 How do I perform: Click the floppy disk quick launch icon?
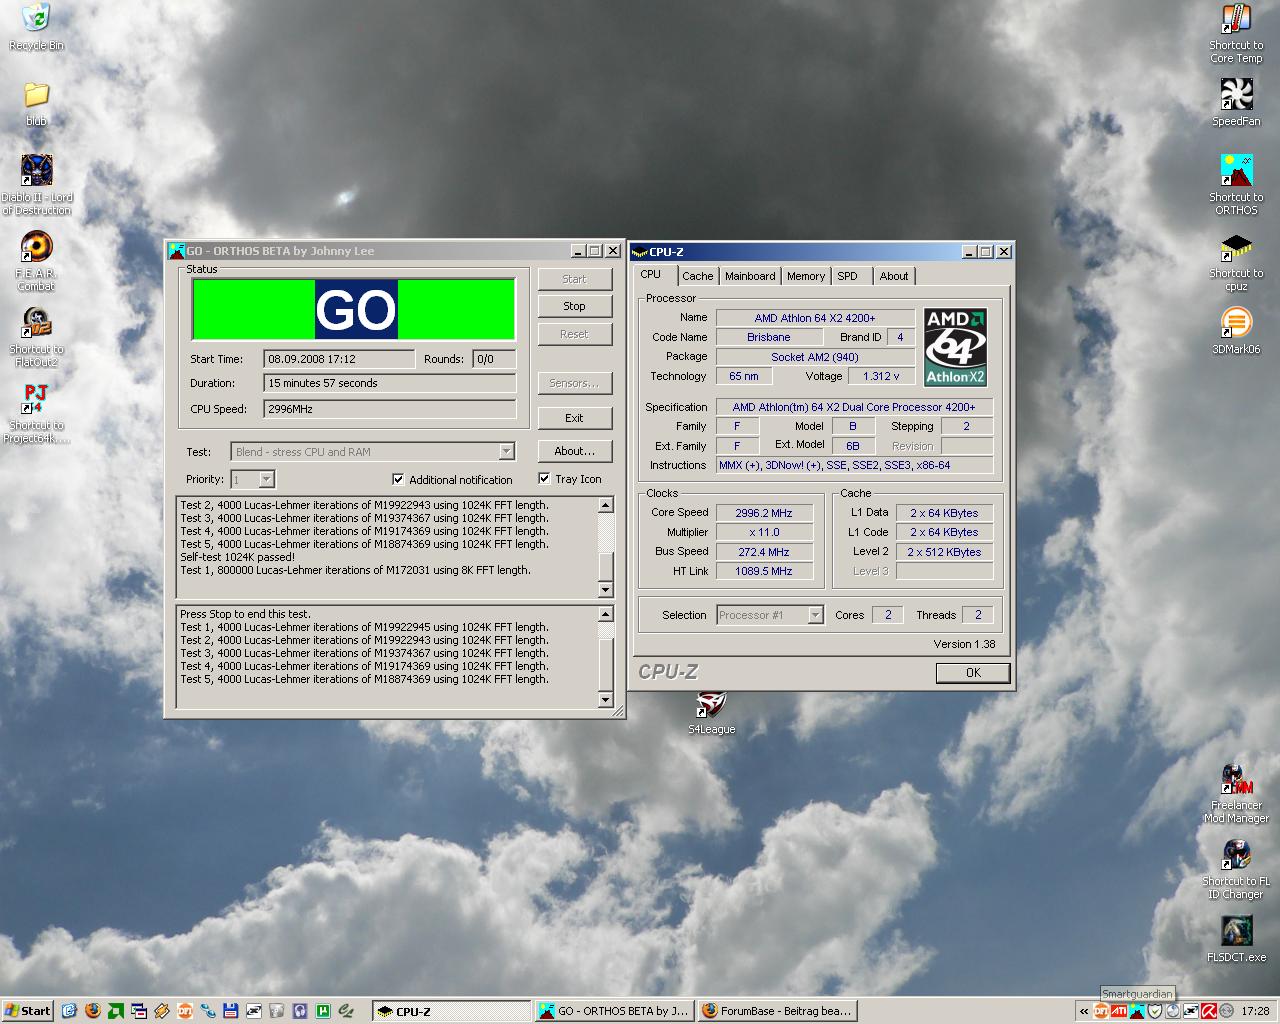231,1011
